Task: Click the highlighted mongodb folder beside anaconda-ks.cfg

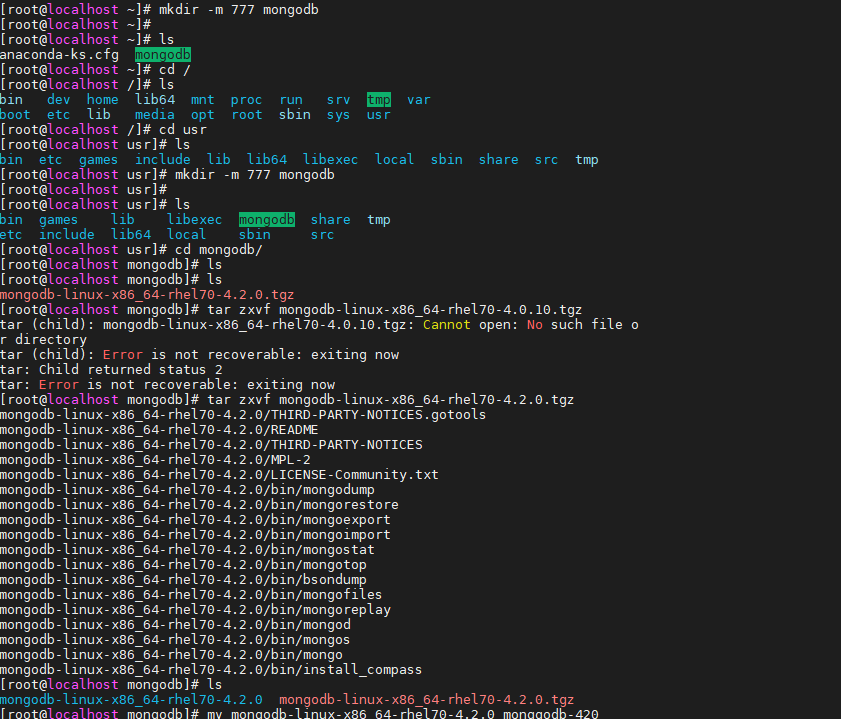Action: [163, 55]
